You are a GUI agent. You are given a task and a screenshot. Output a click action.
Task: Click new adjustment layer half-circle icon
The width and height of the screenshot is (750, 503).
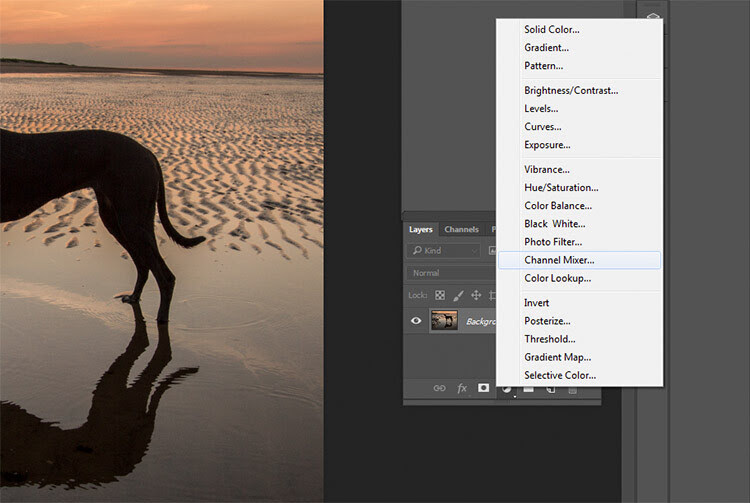coord(506,391)
